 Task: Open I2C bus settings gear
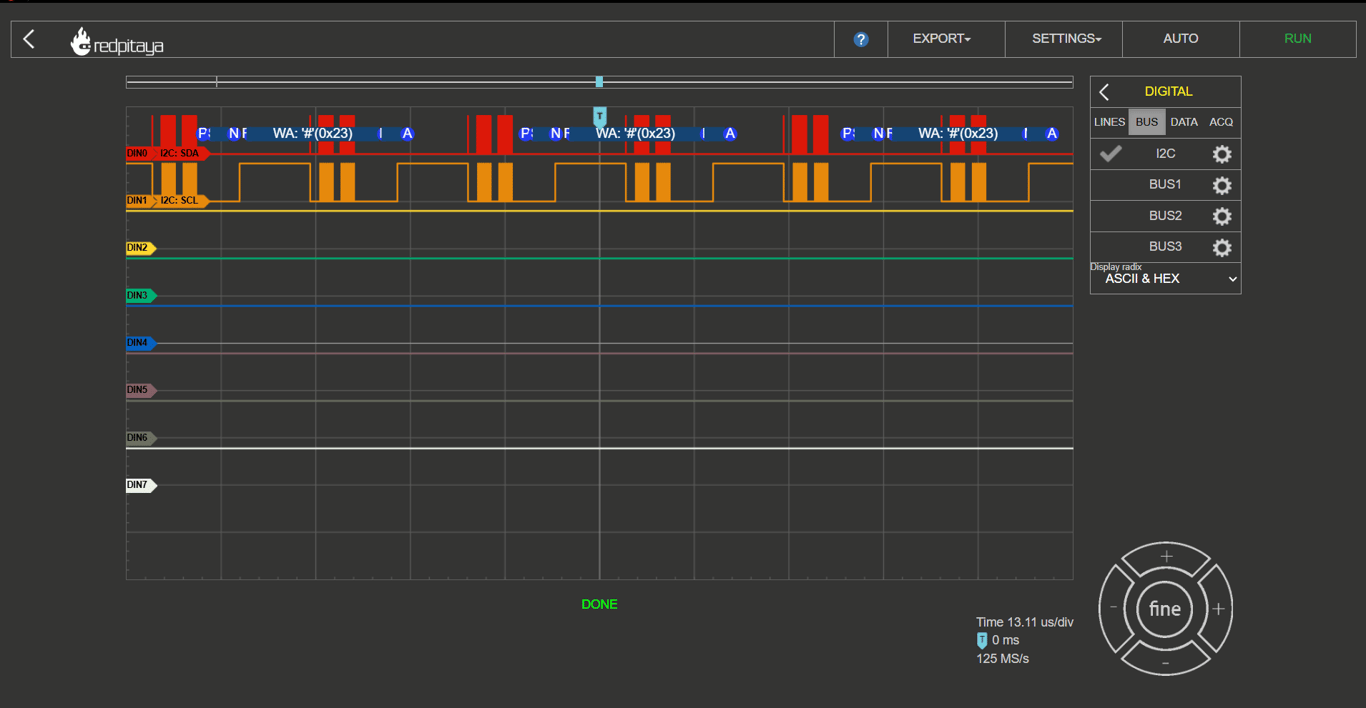[1222, 154]
